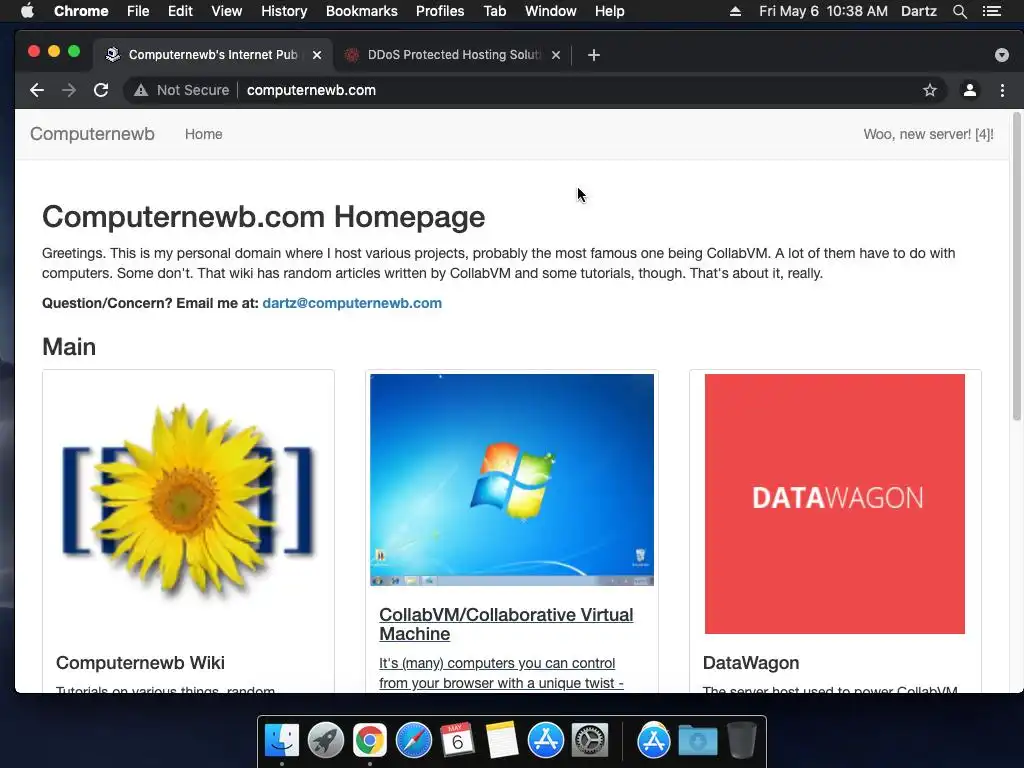Viewport: 1024px width, 768px height.
Task: Click the browser forward arrow
Action: [69, 90]
